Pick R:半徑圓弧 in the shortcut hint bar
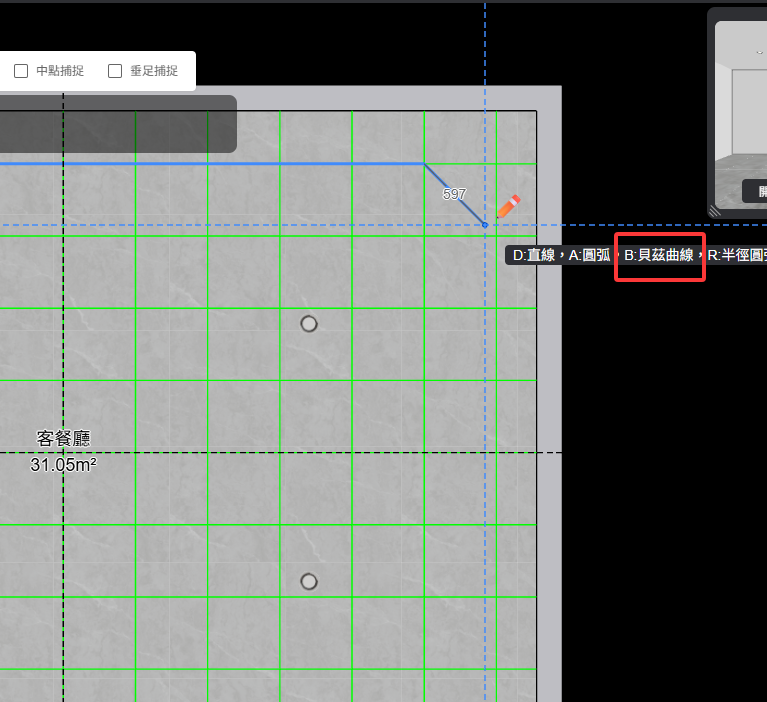The height and width of the screenshot is (702, 767). (736, 256)
